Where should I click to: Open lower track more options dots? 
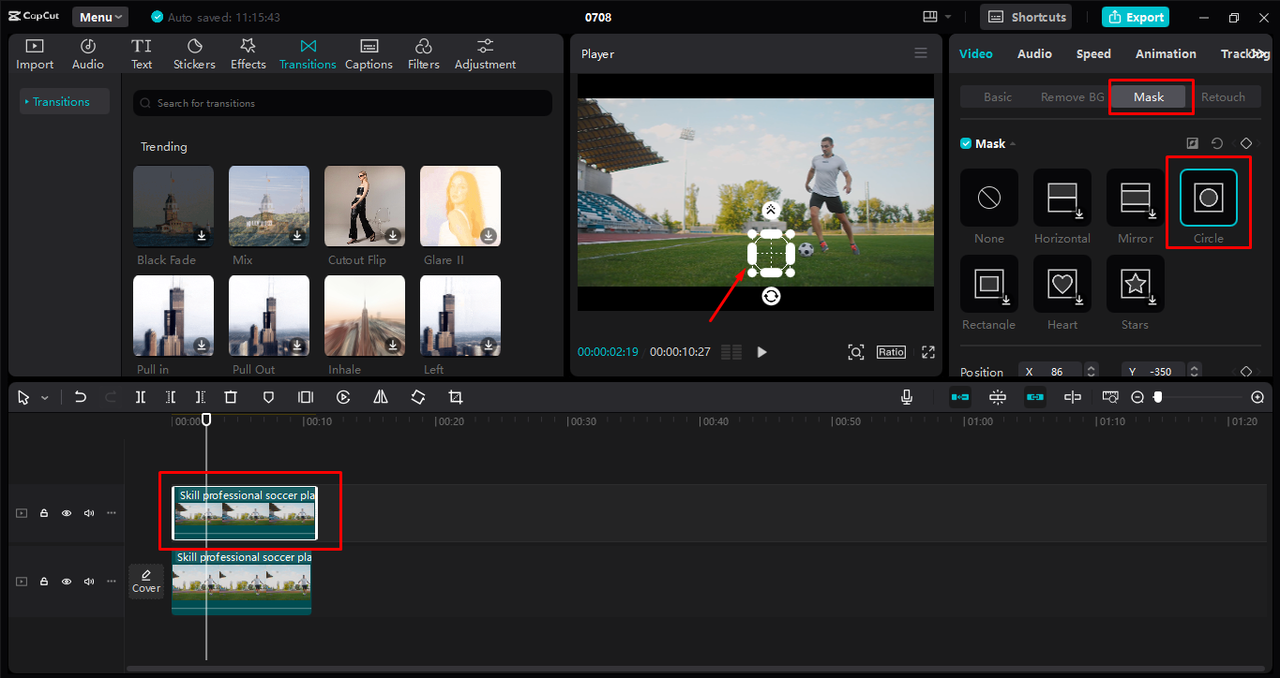tap(111, 581)
